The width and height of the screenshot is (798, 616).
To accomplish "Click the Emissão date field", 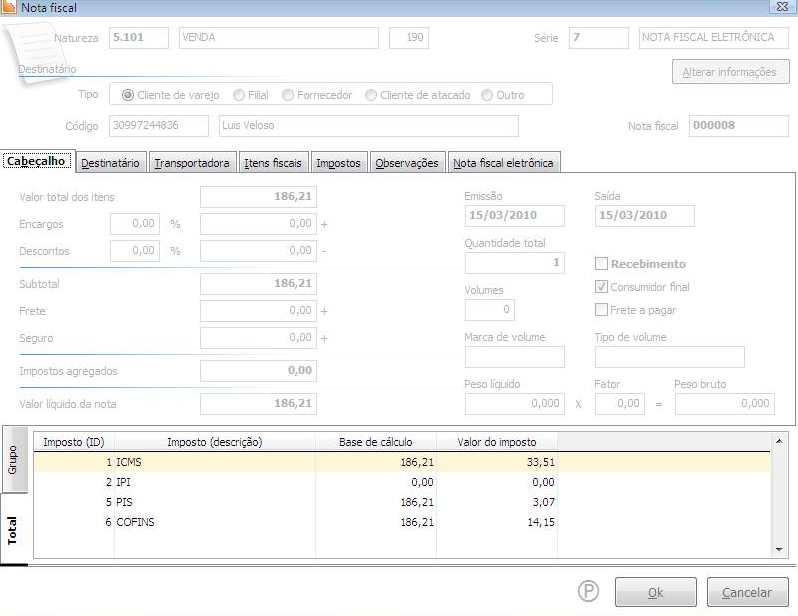I will (x=515, y=216).
